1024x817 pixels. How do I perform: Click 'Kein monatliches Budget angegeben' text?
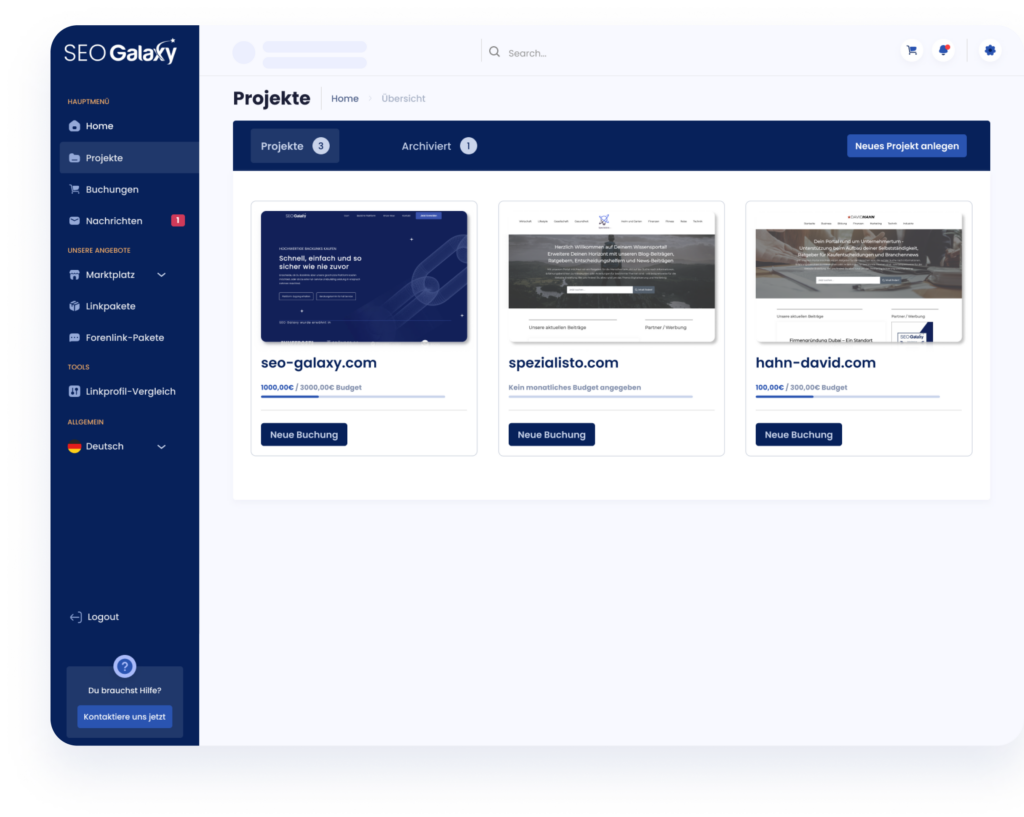575,387
